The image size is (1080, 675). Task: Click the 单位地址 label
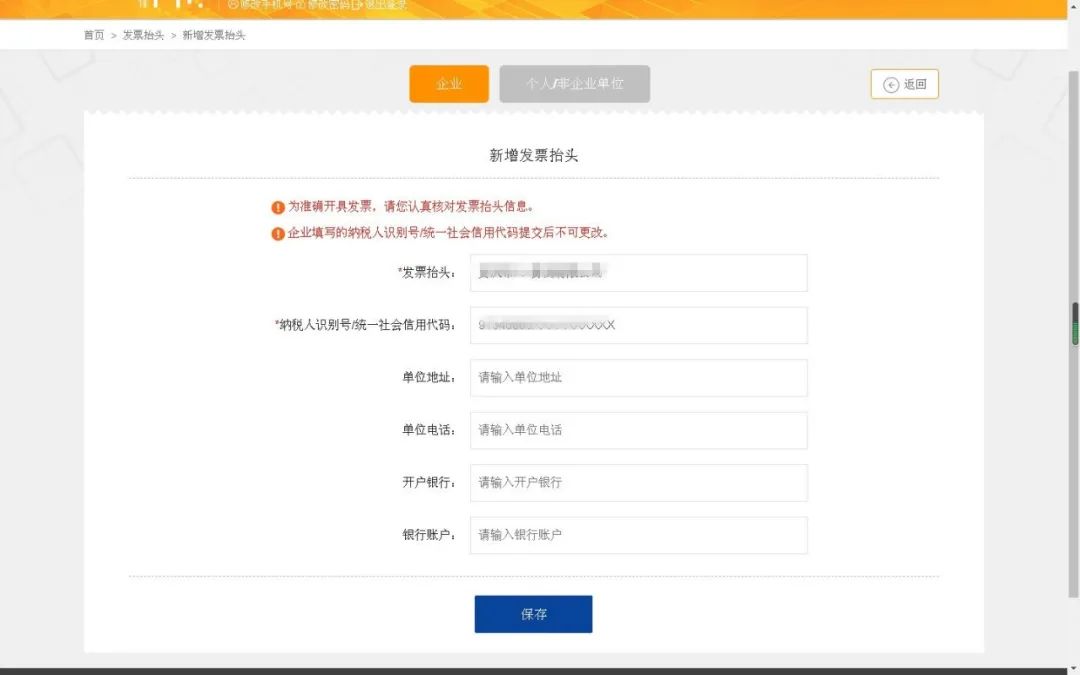(x=429, y=377)
